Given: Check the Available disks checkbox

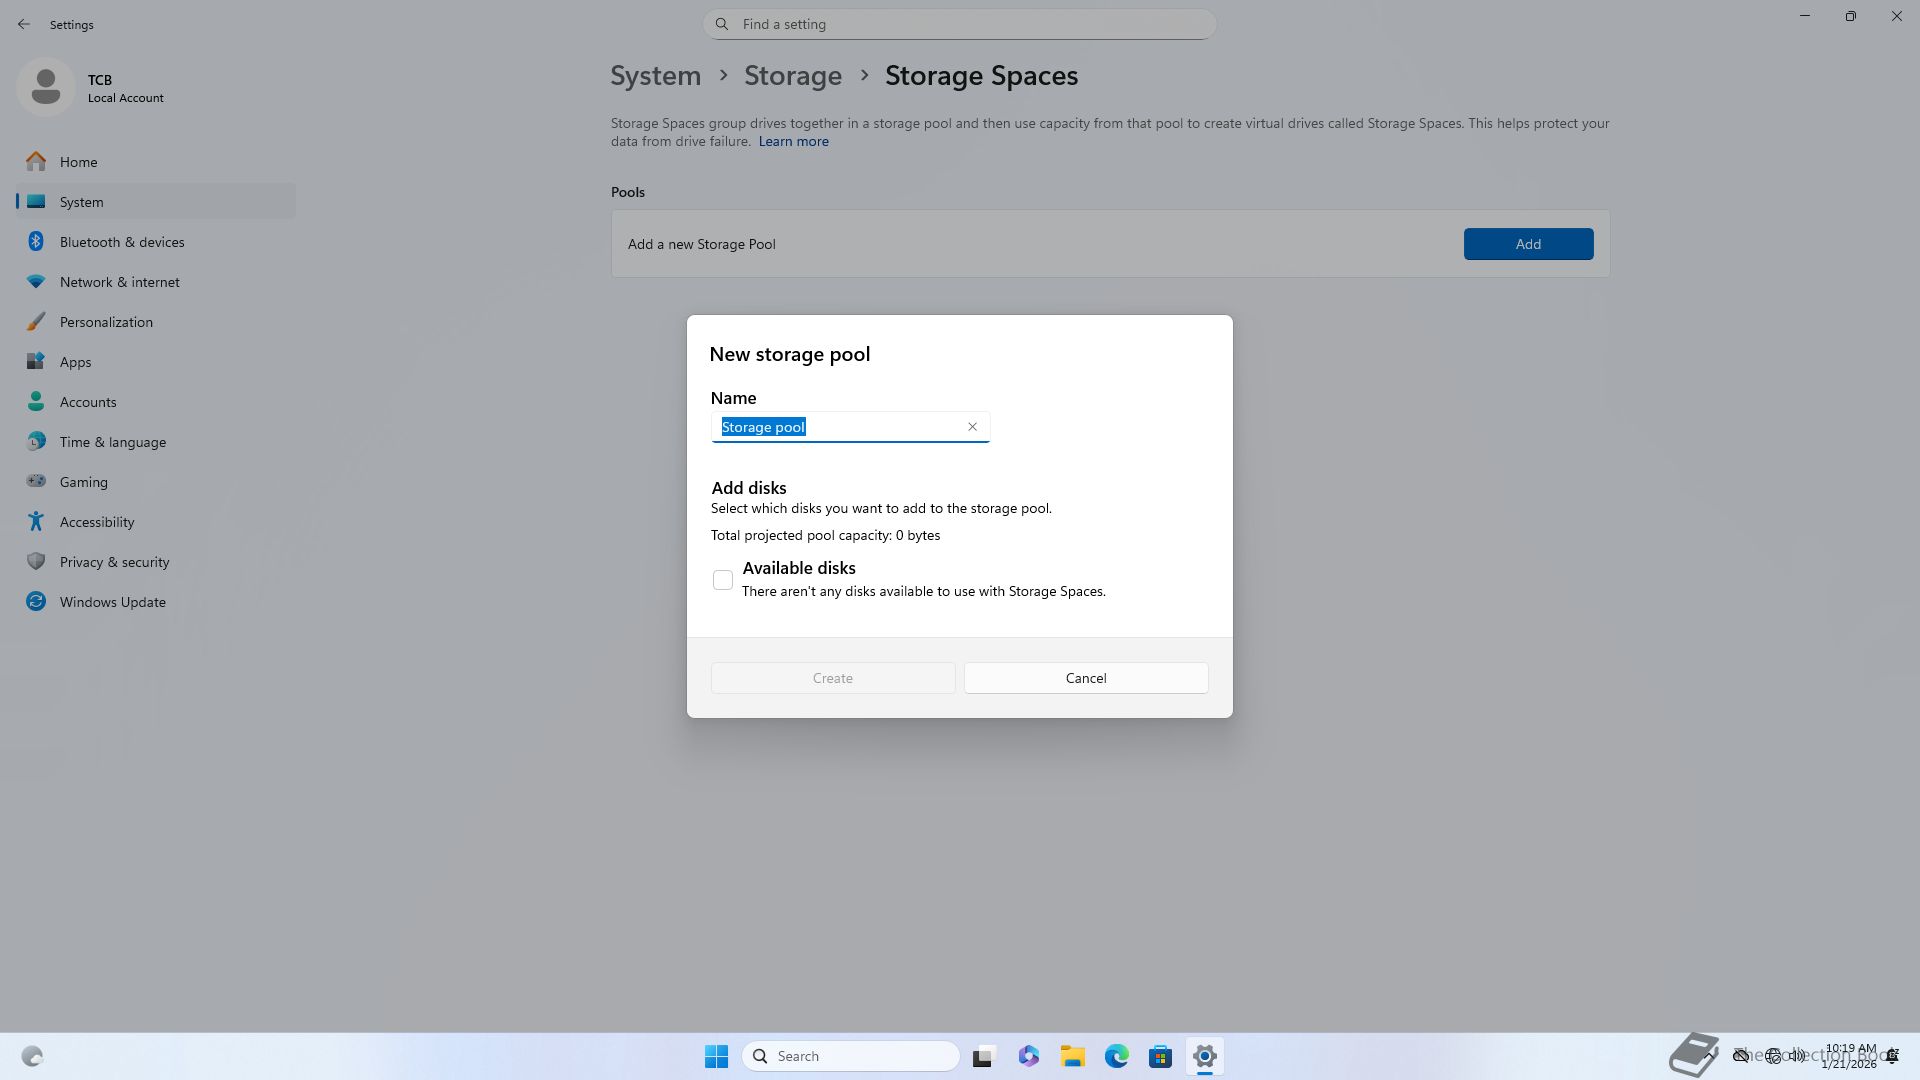Looking at the screenshot, I should (x=723, y=580).
